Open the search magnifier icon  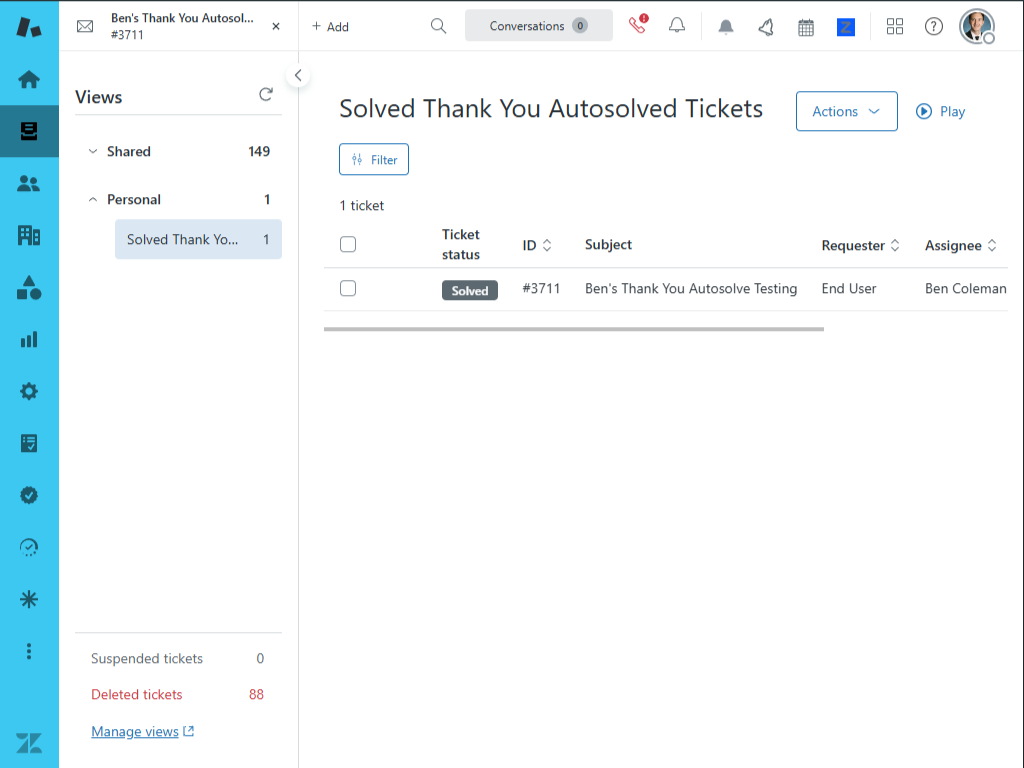point(438,26)
